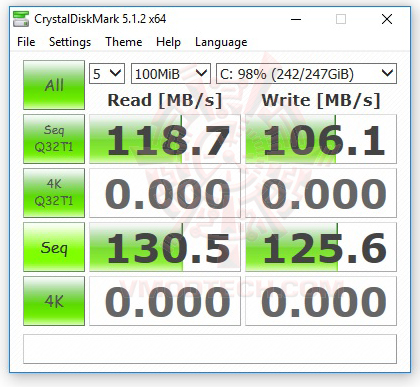The image size is (420, 387).
Task: Click the Seq read result 130.5
Action: (165, 247)
